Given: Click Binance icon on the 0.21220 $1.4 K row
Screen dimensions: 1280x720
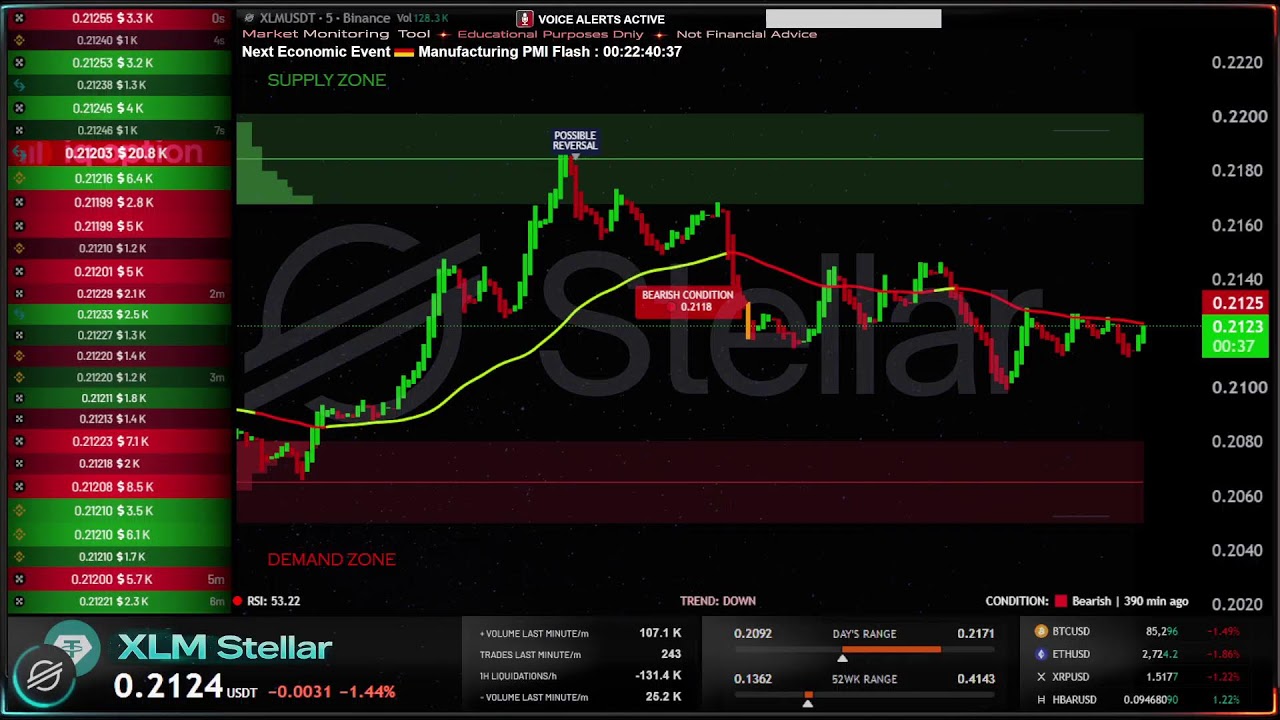Looking at the screenshot, I should click(19, 356).
